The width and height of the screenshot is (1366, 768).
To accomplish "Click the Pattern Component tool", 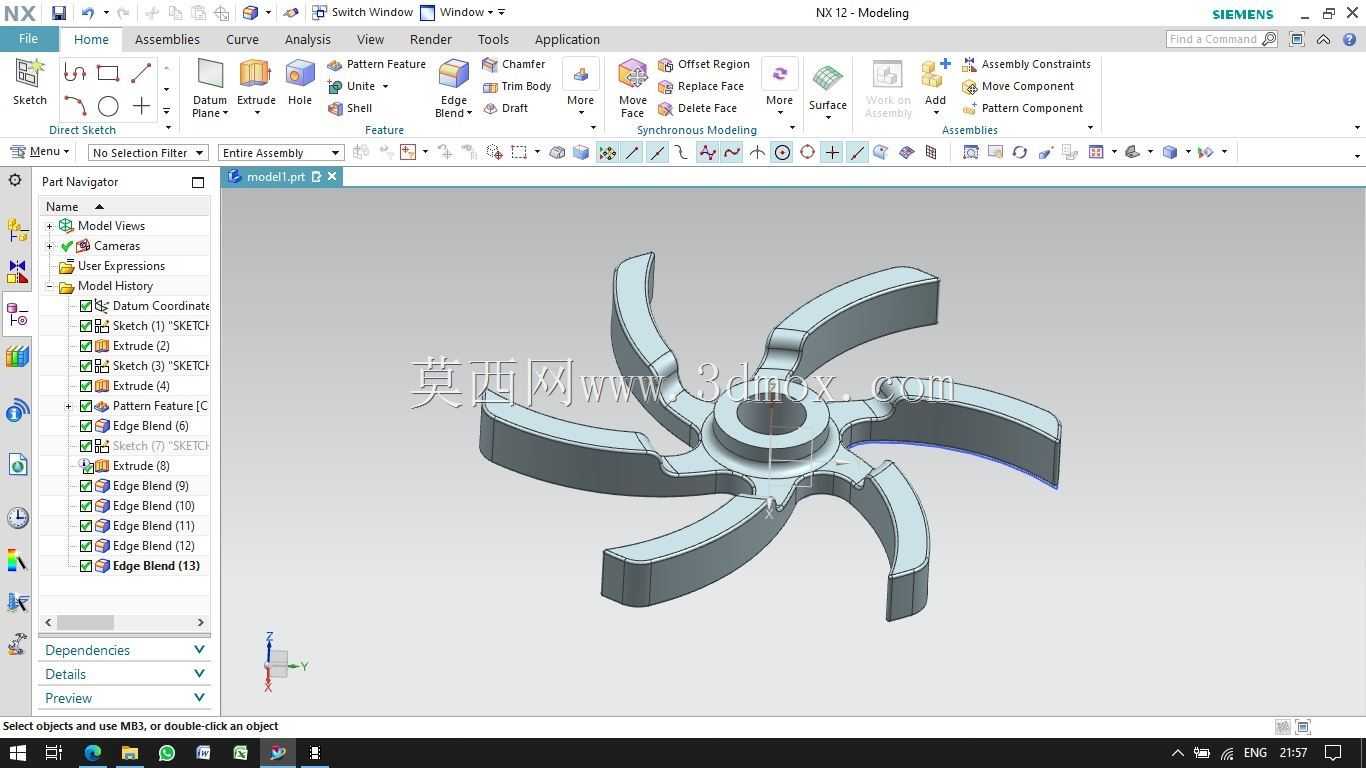I will pyautogui.click(x=1022, y=108).
